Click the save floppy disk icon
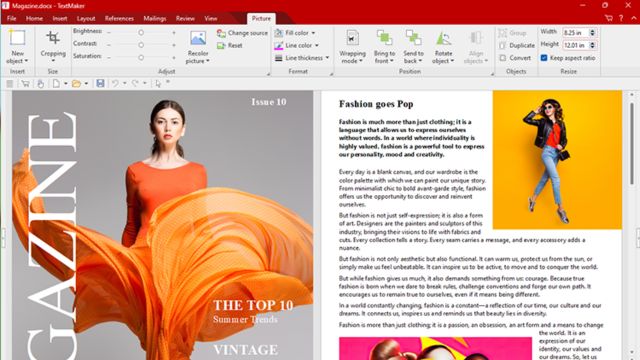The image size is (640, 360). 100,83
